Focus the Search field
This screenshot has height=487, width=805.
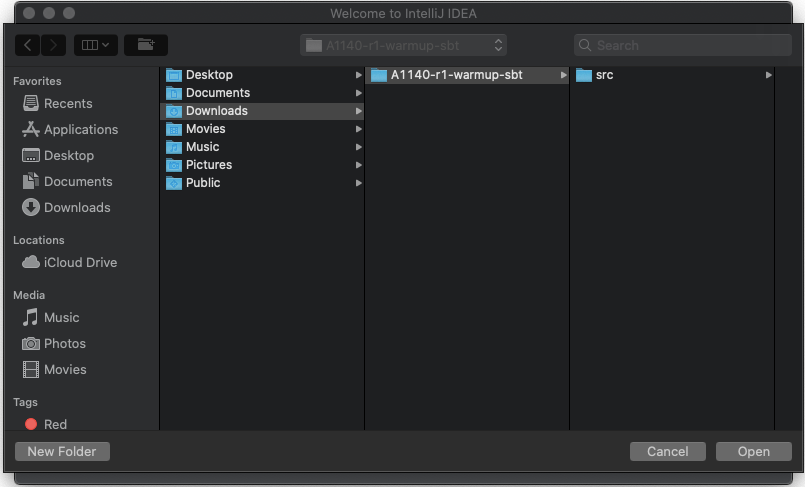point(682,45)
